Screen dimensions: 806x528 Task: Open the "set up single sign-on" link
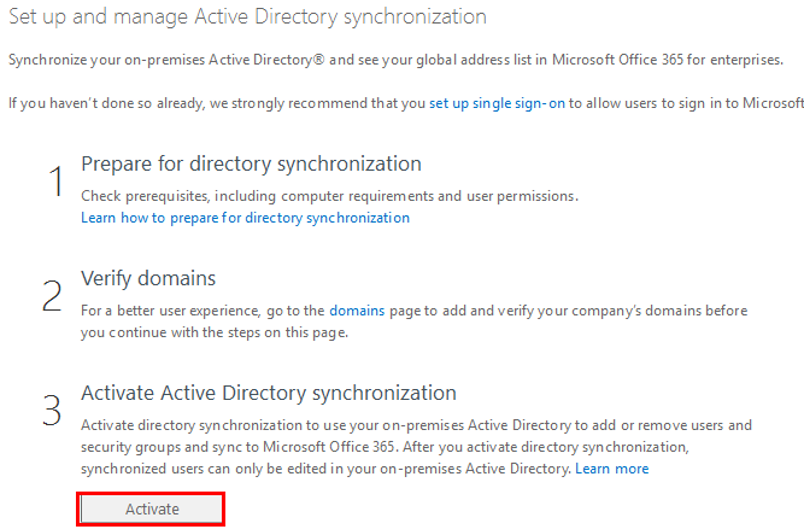(496, 103)
